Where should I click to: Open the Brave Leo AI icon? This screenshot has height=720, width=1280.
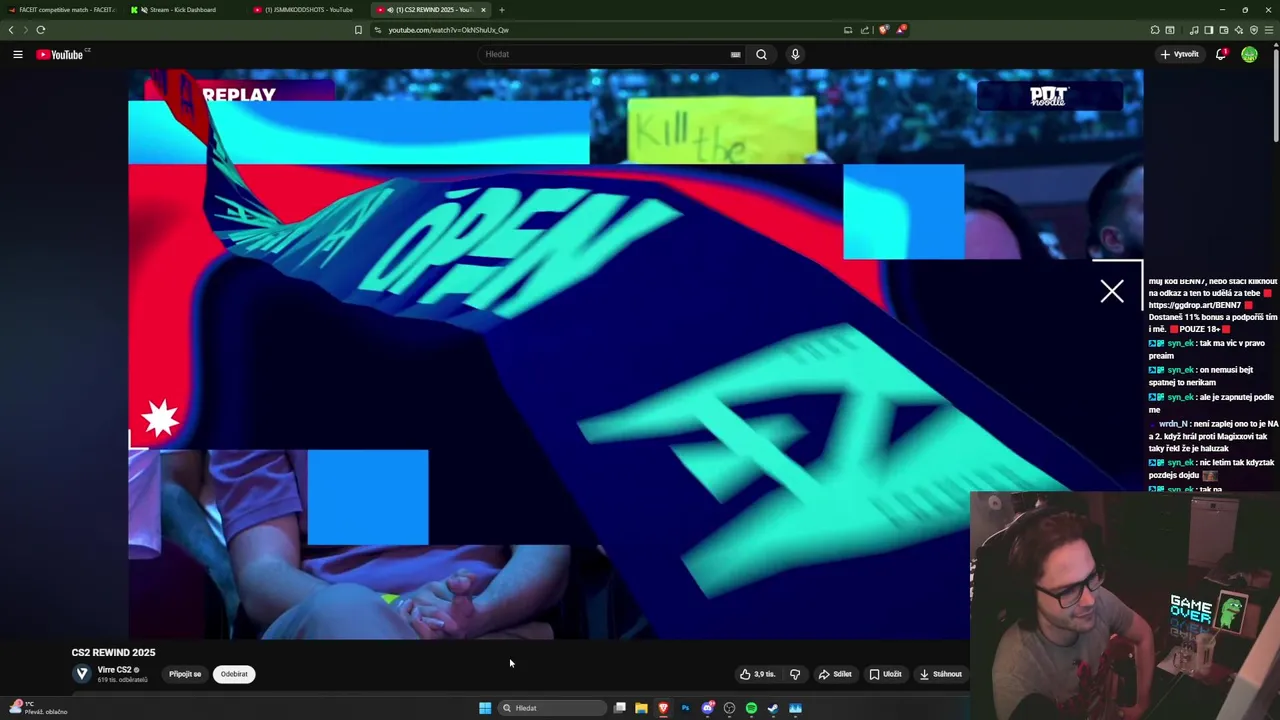[1238, 30]
